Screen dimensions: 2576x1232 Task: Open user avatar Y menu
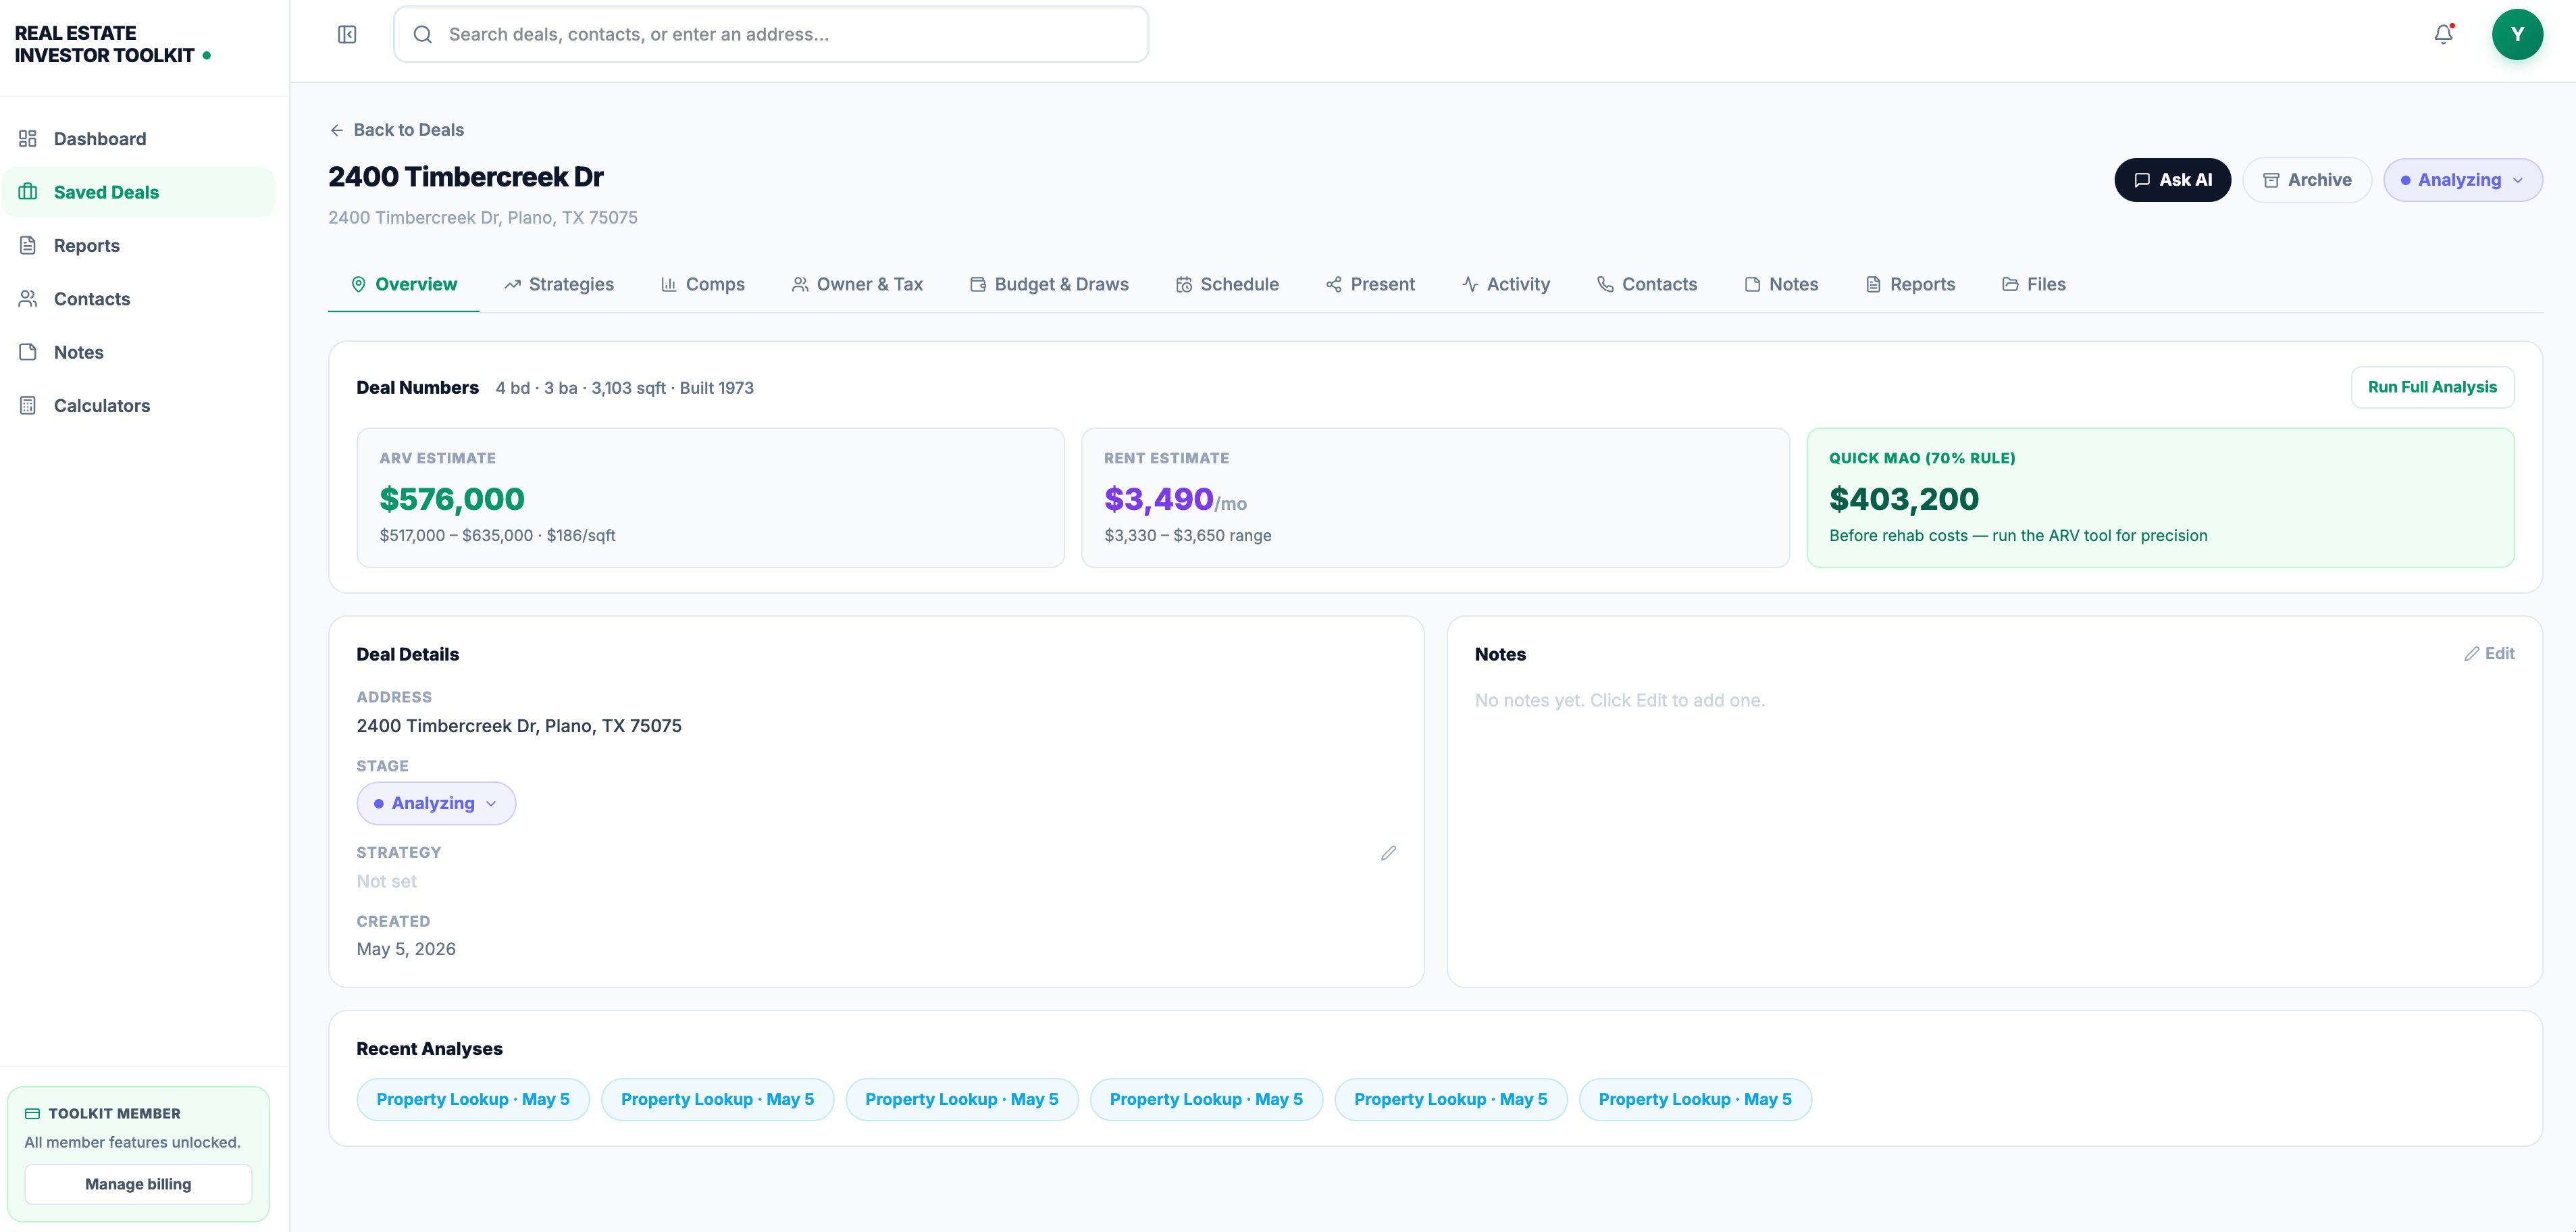2517,35
